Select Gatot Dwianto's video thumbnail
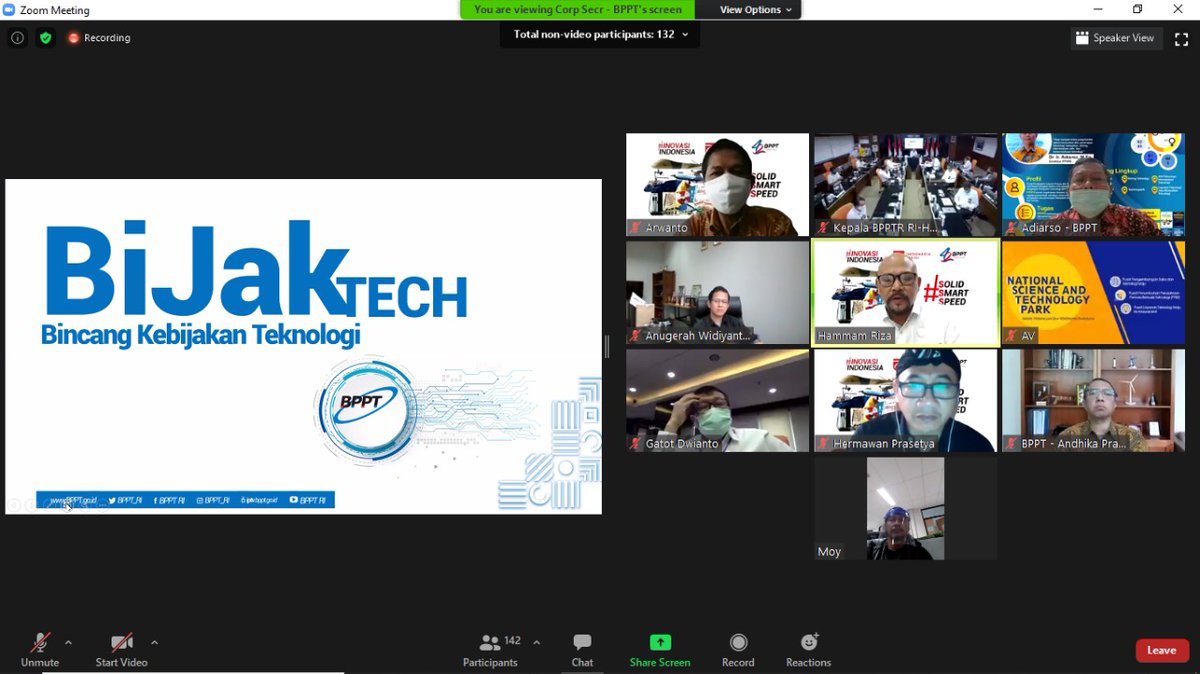1200x674 pixels. point(717,400)
